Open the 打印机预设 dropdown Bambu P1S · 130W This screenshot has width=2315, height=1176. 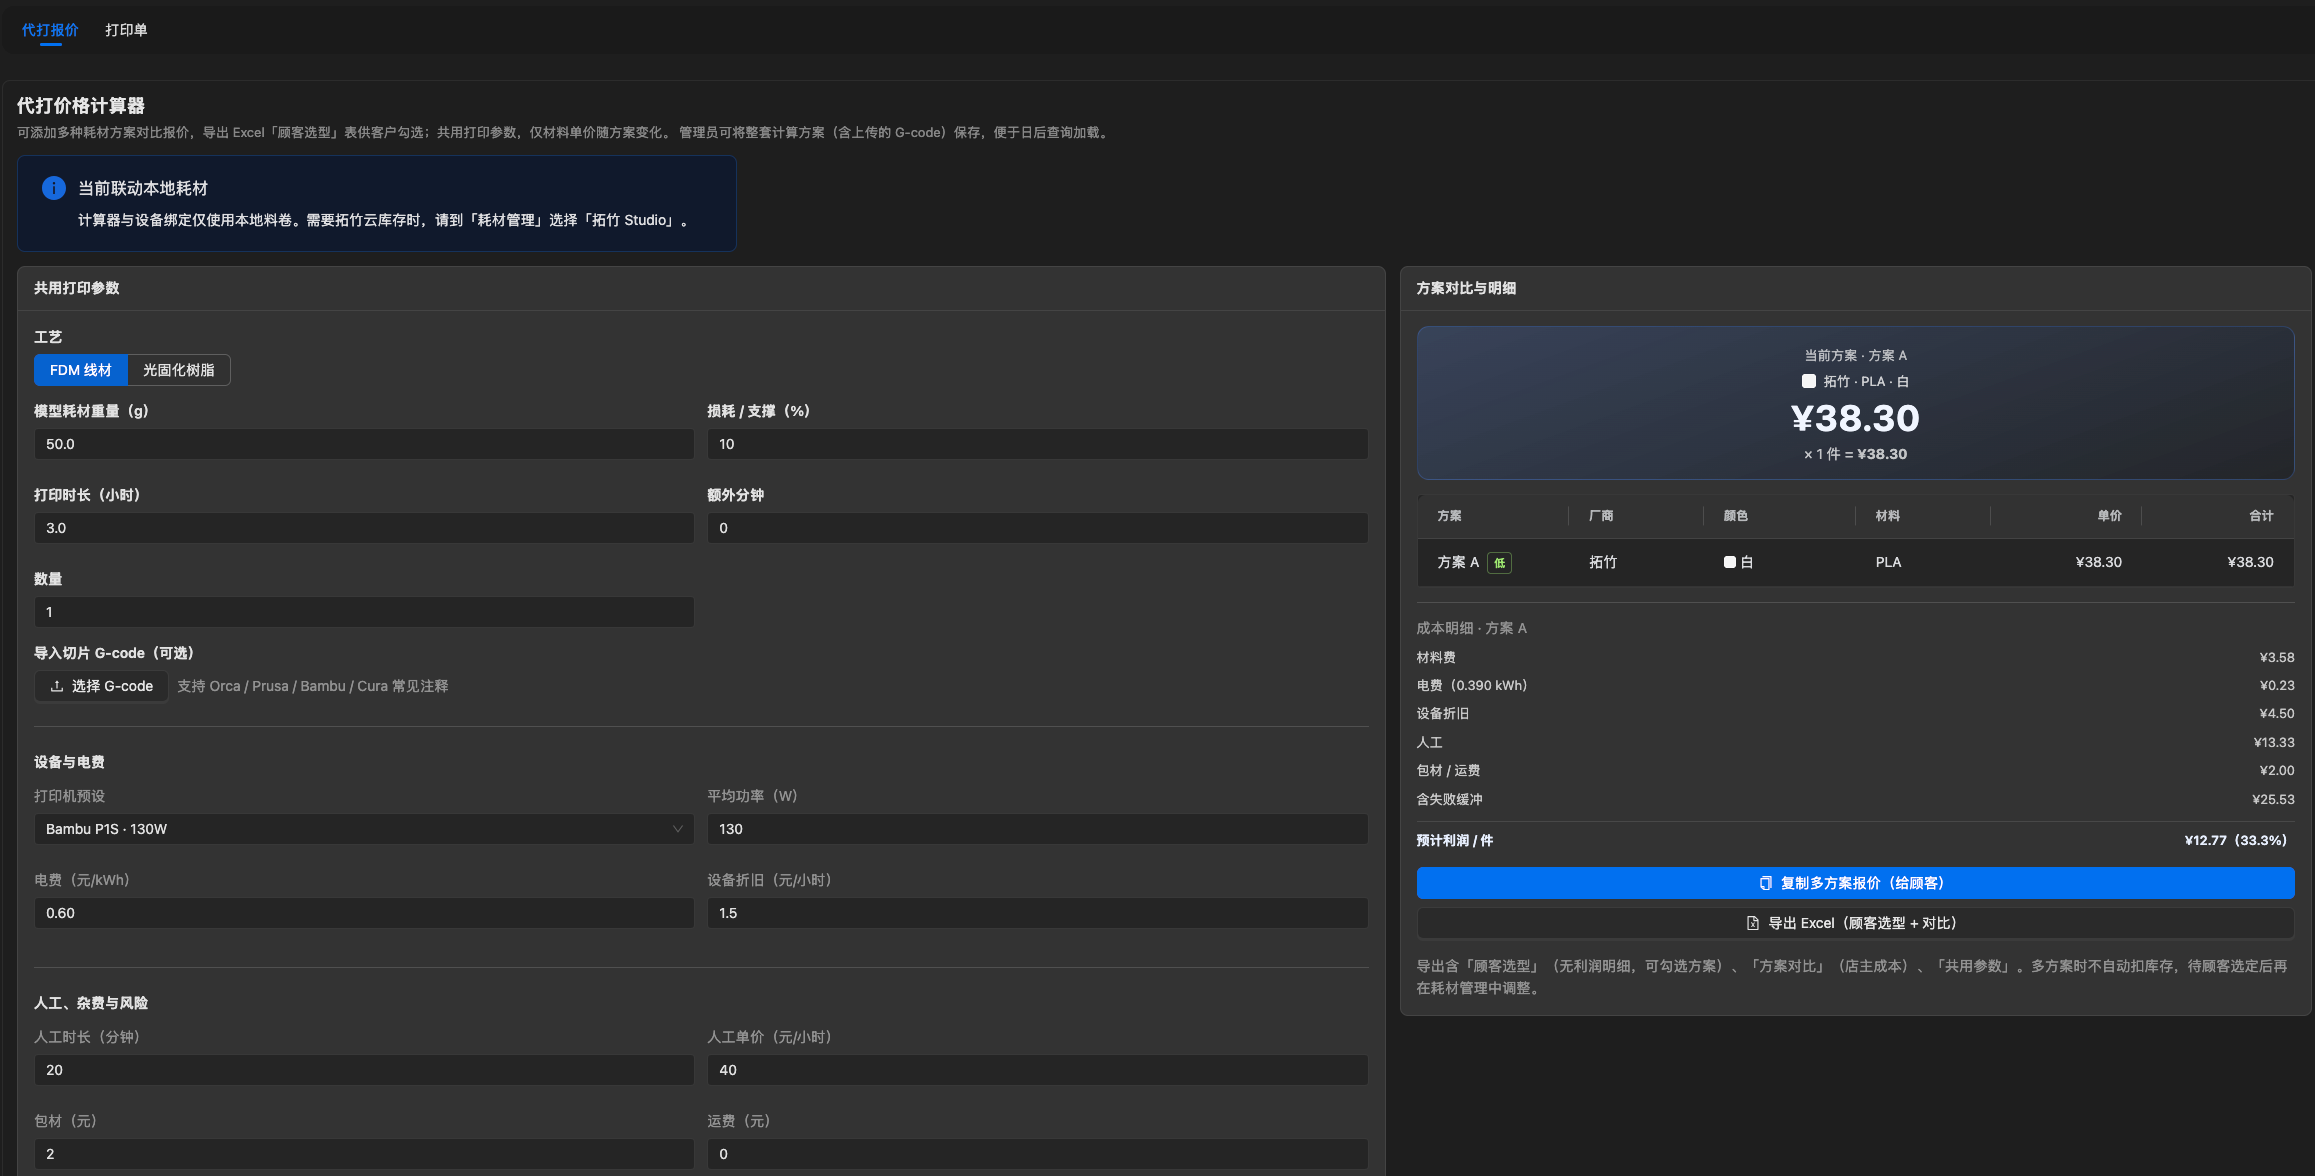[x=364, y=829]
